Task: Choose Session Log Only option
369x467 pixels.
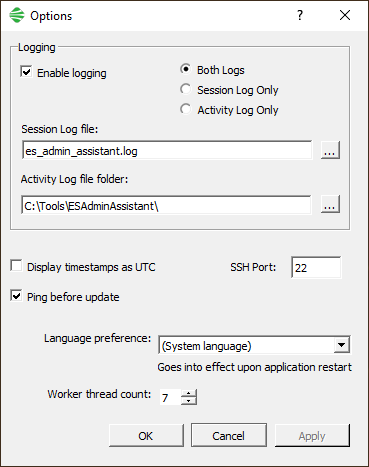Action: [x=186, y=89]
